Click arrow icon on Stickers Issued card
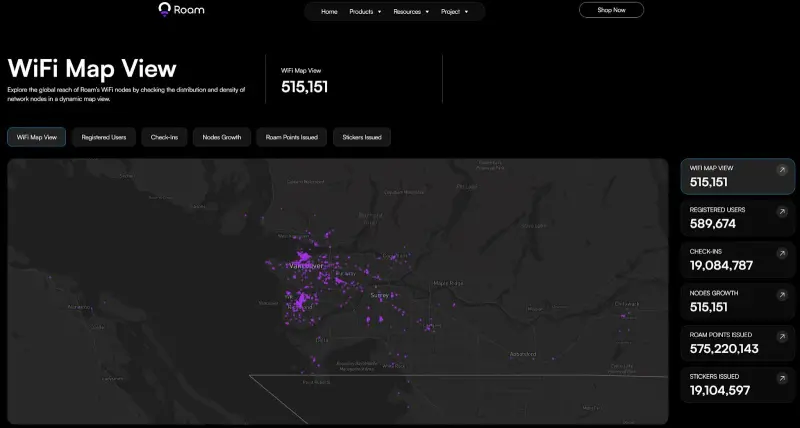The width and height of the screenshot is (800, 428). (x=781, y=379)
